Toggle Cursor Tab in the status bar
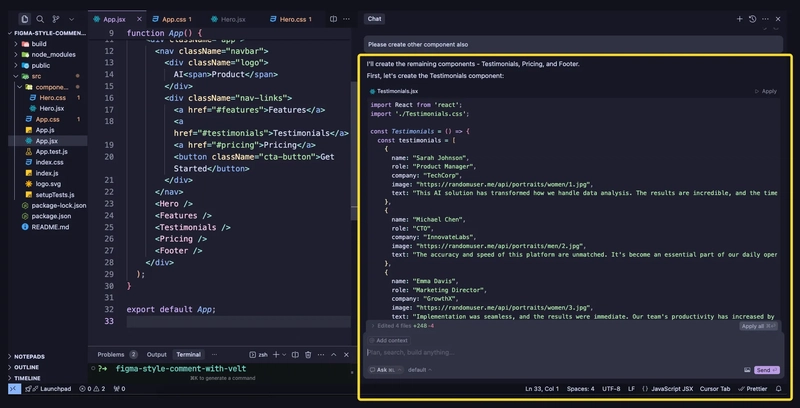Screen dimensions: 800x408 tap(715, 389)
